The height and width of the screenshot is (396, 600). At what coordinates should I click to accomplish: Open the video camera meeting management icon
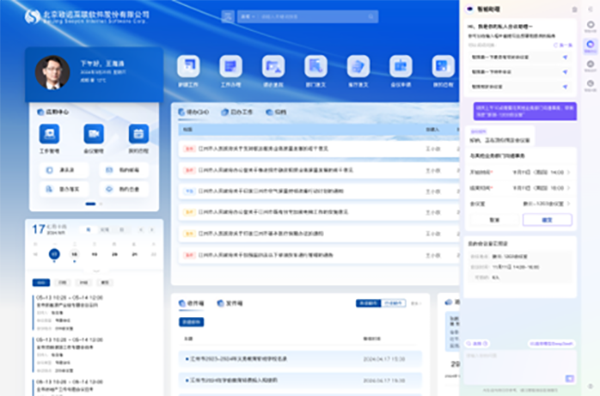94,134
